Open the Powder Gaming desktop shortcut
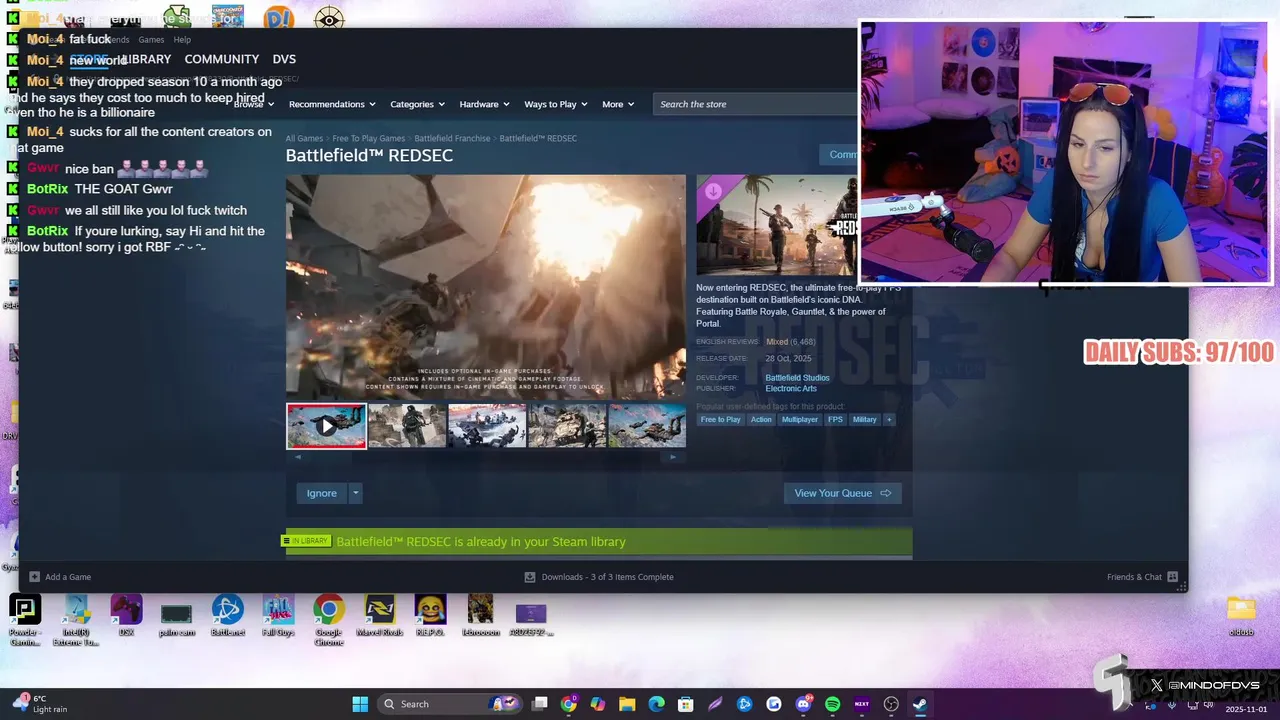This screenshot has height=720, width=1280. (25, 620)
